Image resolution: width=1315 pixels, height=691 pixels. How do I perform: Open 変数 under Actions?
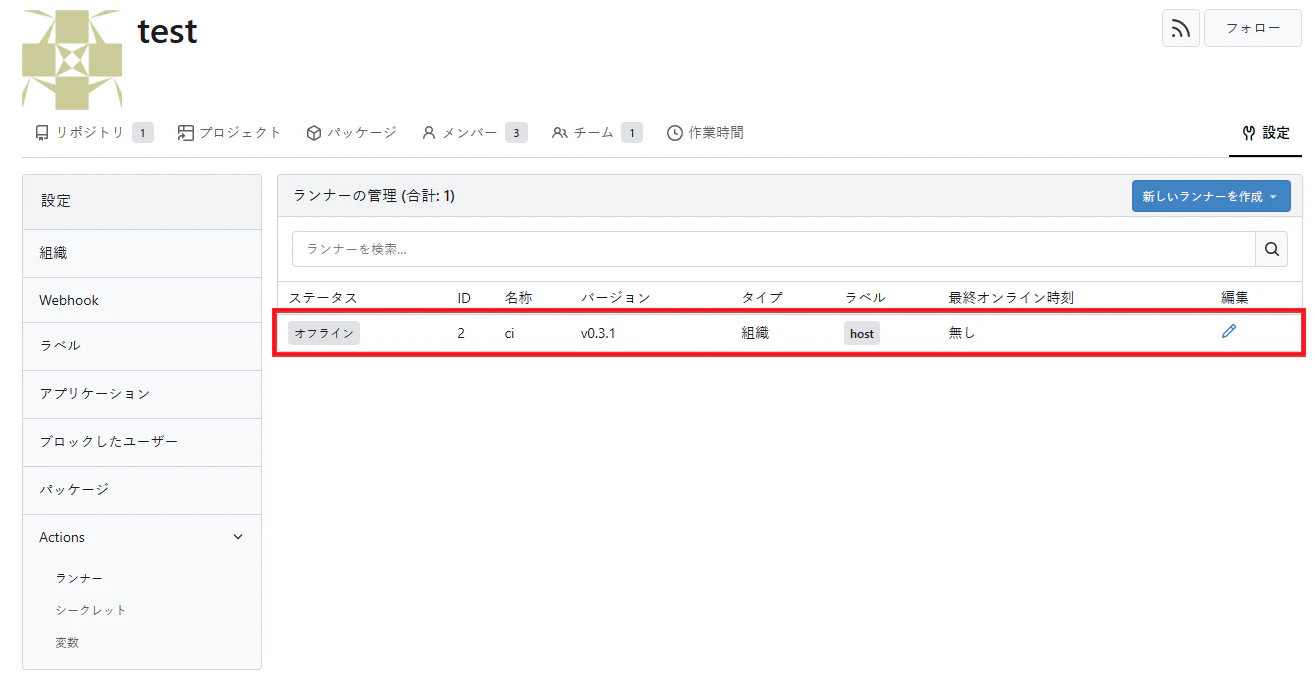(x=67, y=643)
